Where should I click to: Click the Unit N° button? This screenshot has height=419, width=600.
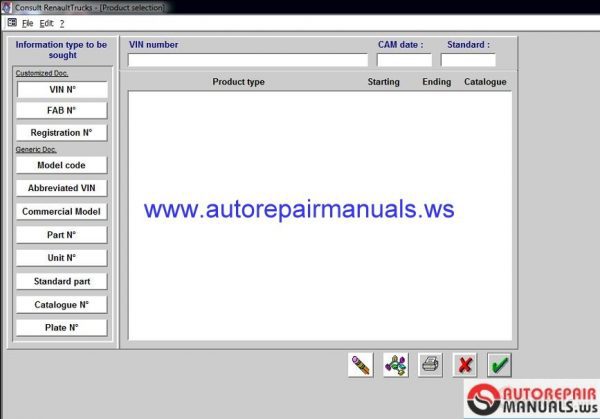pos(62,258)
